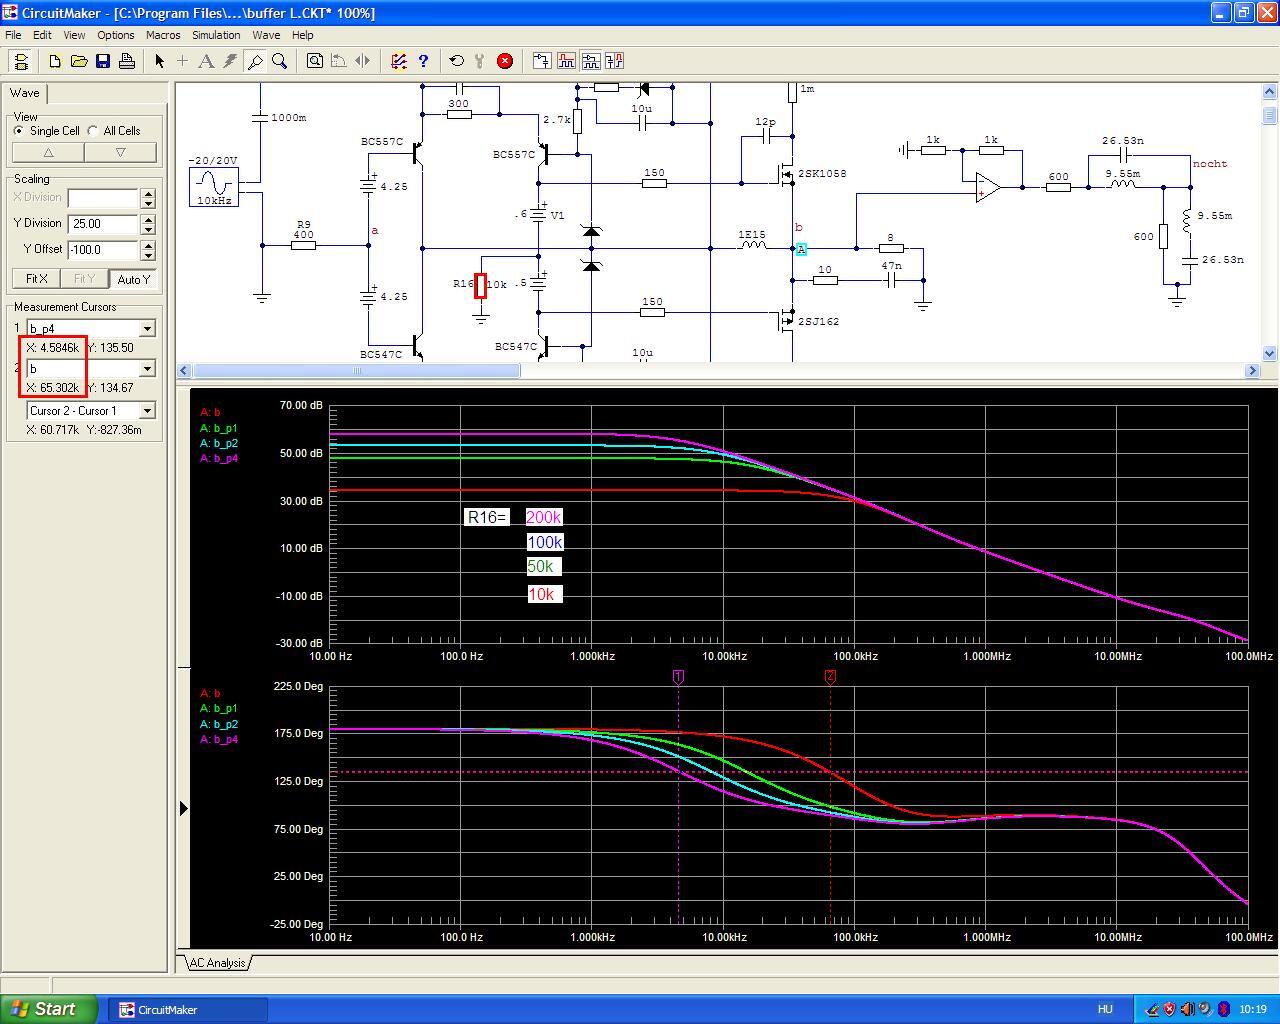Screen dimensions: 1280x1024
Task: Click the Print icon in toolbar
Action: point(127,61)
